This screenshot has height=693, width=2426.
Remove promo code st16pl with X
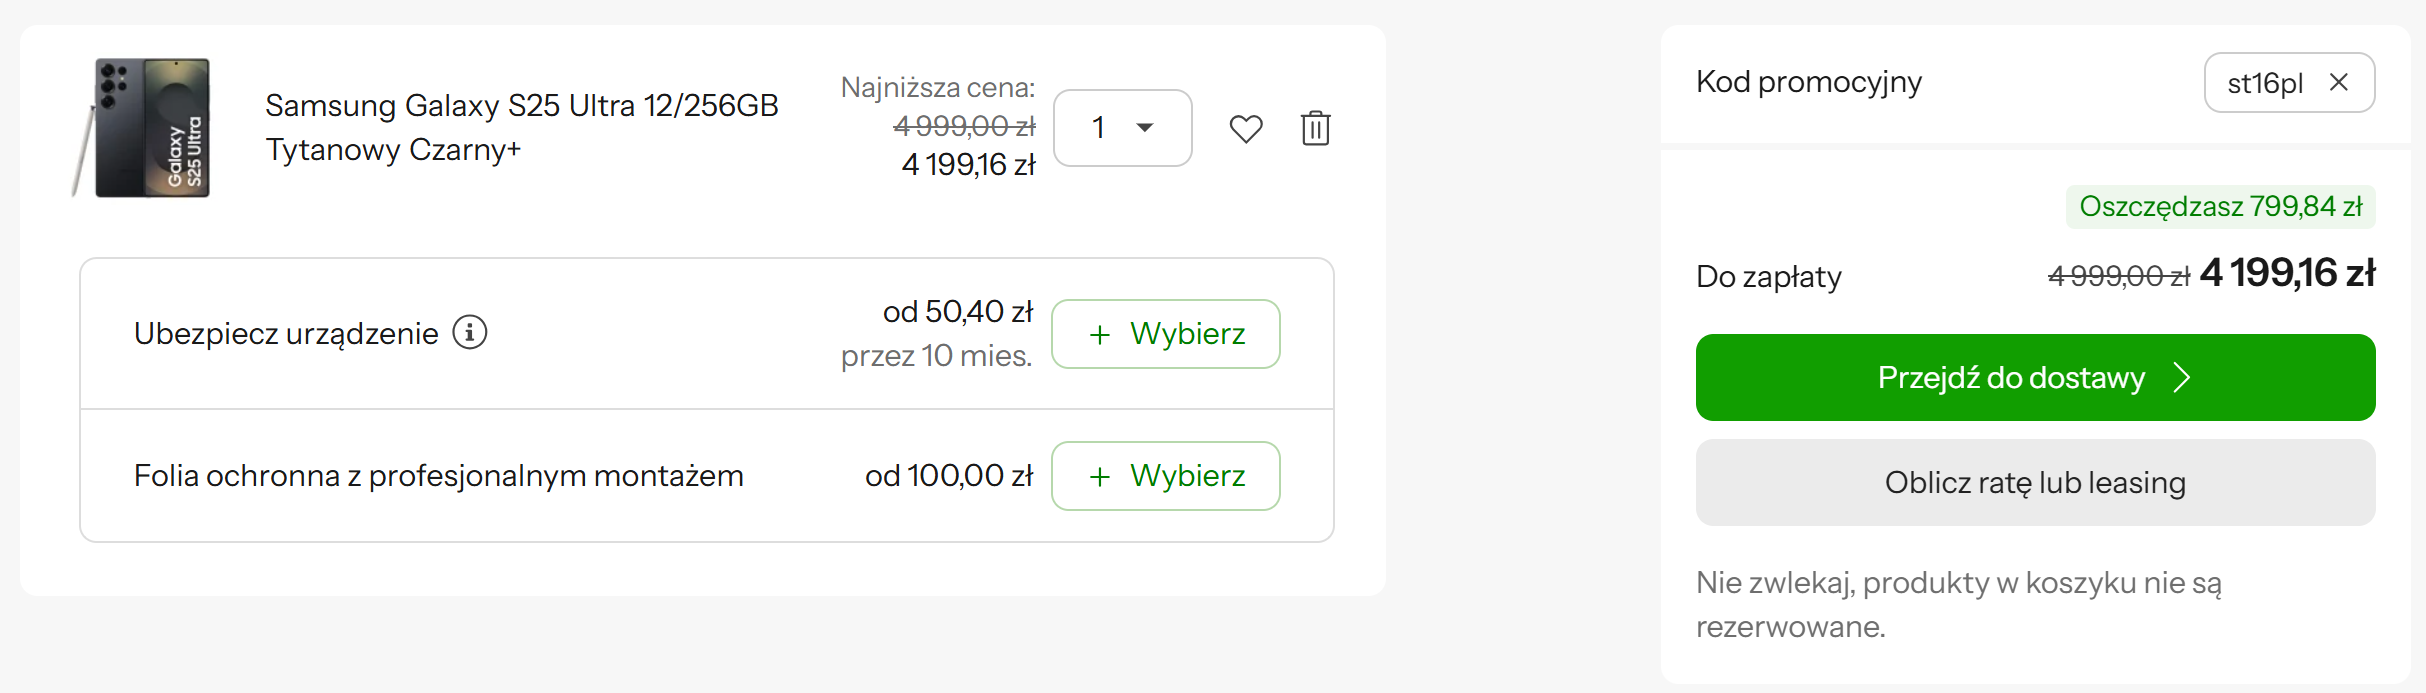coord(2338,82)
